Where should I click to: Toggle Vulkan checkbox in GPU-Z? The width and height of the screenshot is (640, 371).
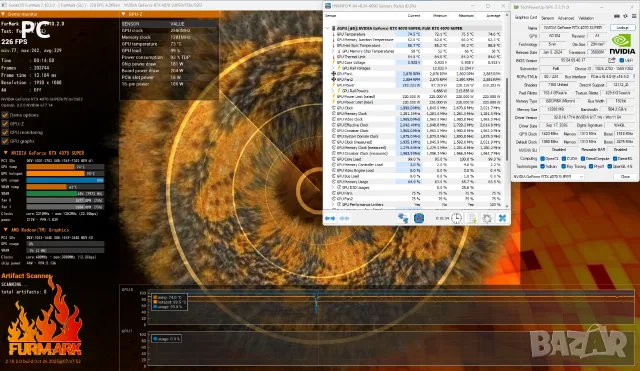coord(542,166)
